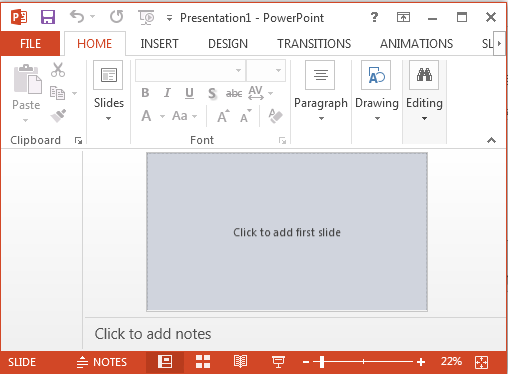Click the SLIDE status bar indicator
Viewport: 508px width, 374px height.
[22, 362]
